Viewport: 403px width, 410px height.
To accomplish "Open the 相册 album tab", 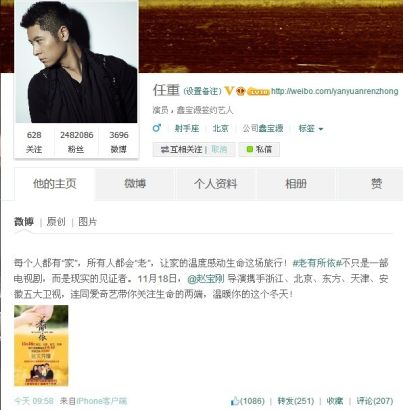I will click(296, 184).
